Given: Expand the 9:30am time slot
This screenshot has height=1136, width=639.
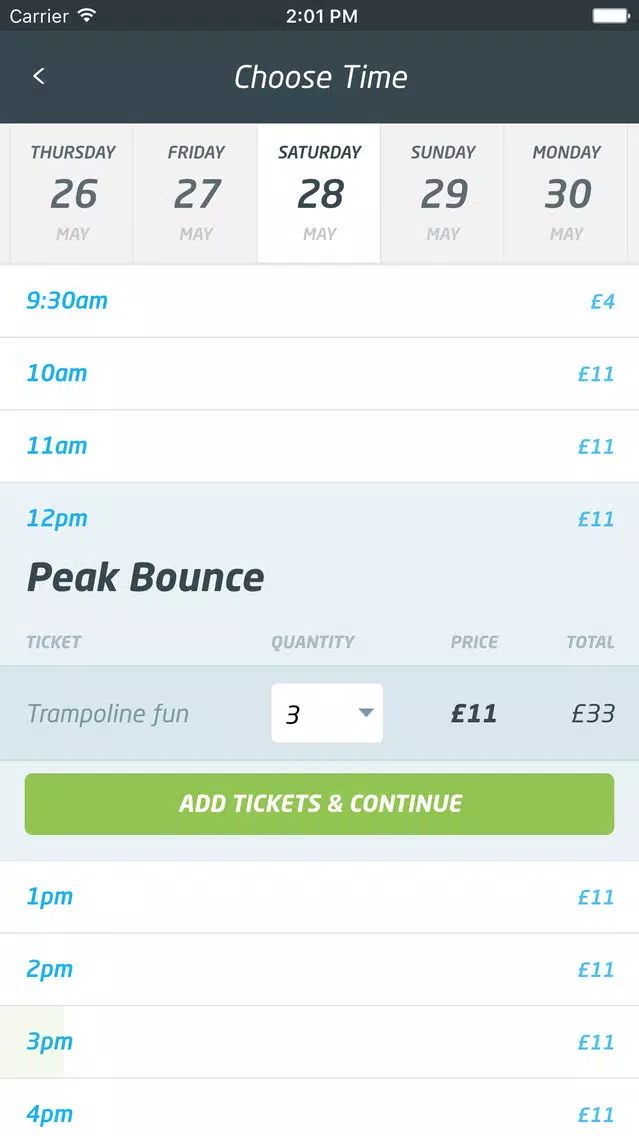Looking at the screenshot, I should [x=320, y=301].
